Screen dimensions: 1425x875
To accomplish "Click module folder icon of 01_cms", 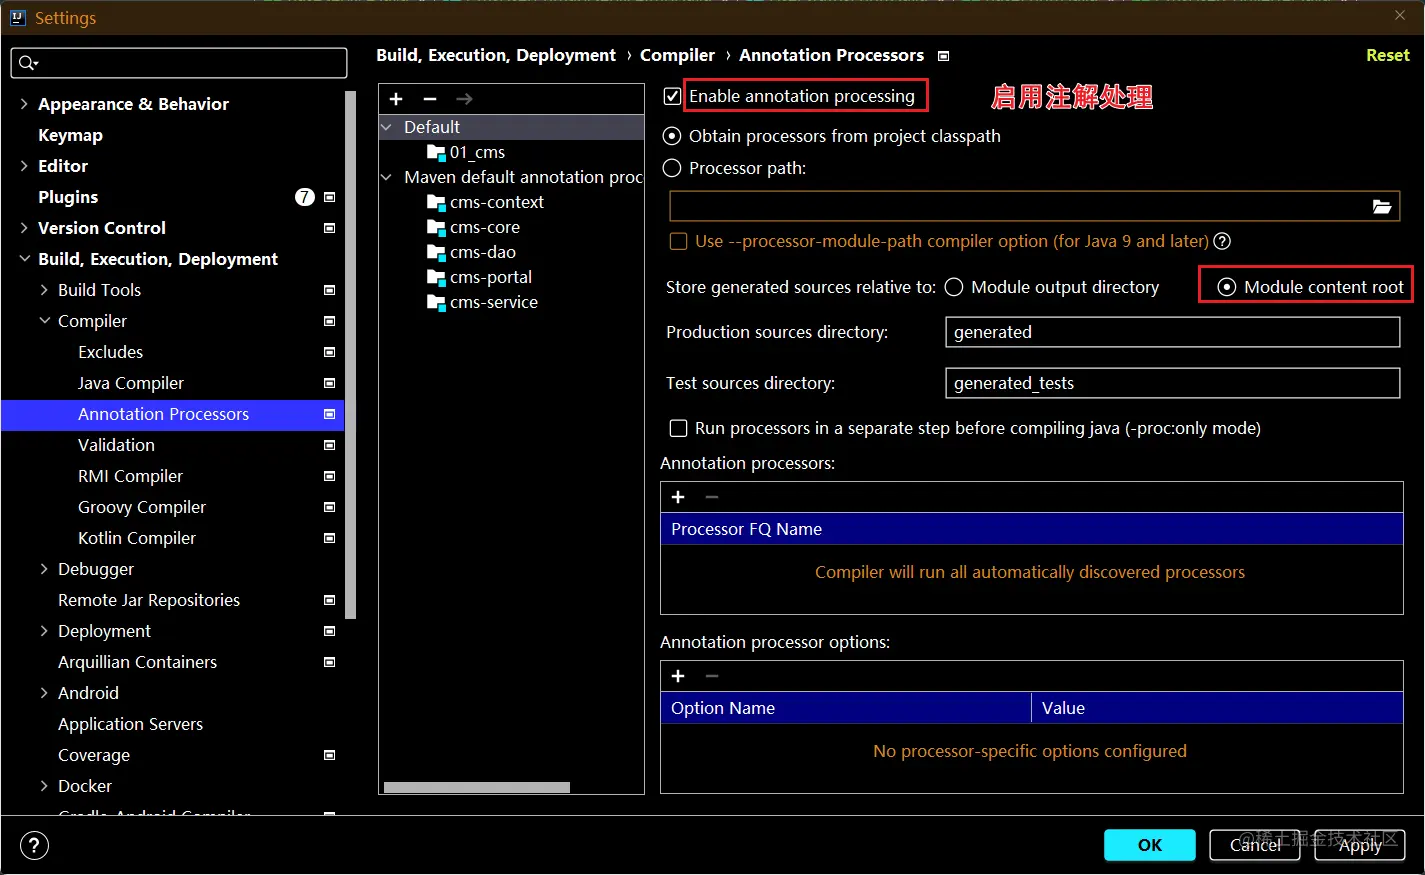I will point(436,152).
